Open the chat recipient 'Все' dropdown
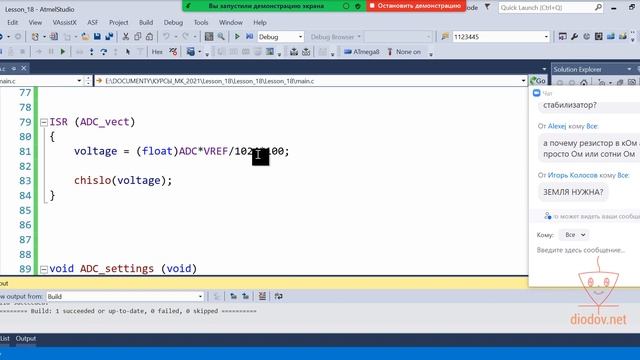The image size is (640, 360). [x=574, y=235]
